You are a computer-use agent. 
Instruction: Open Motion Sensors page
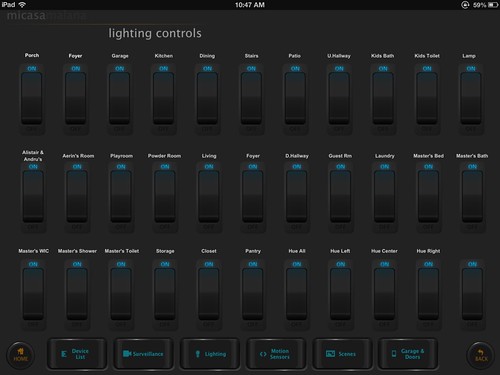coord(276,354)
